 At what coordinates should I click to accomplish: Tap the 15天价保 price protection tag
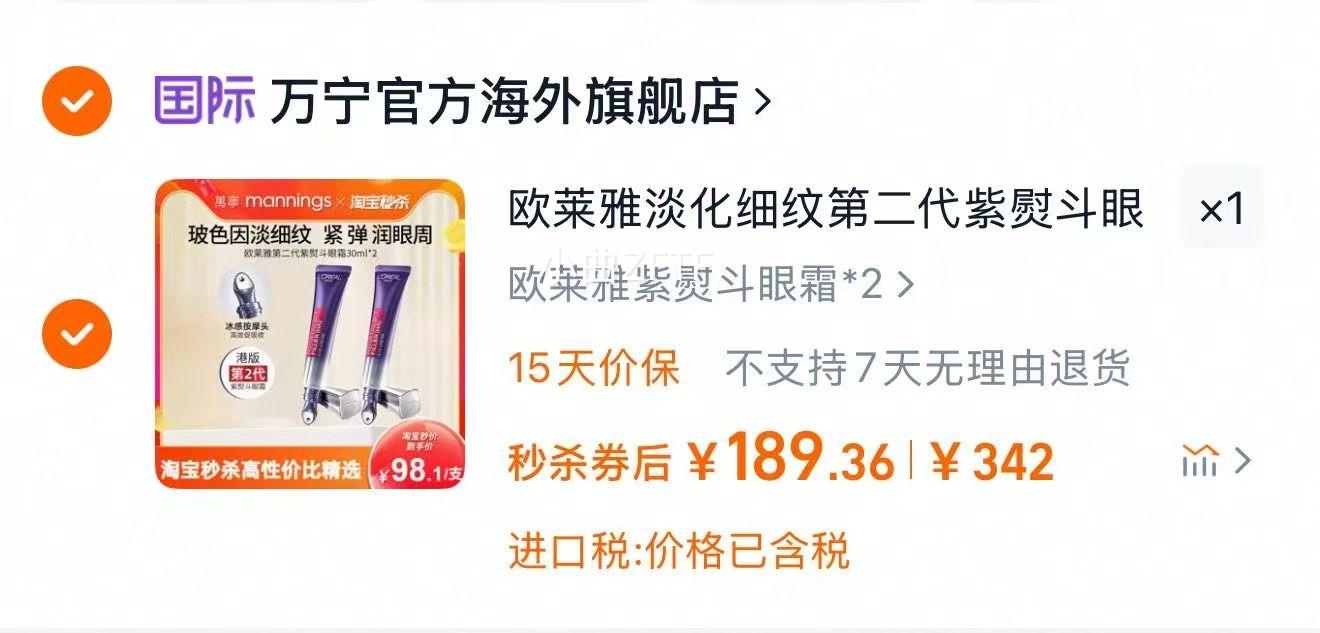tap(594, 369)
